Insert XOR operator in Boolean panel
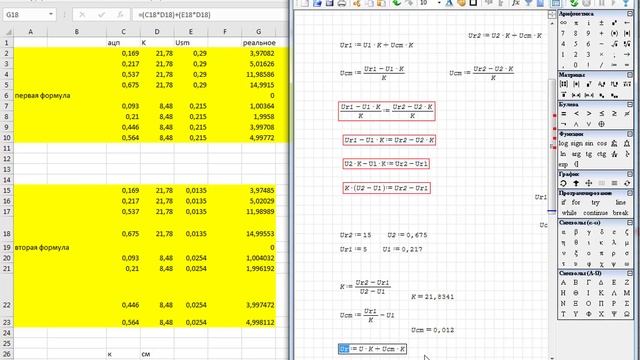640x360 pixels. 601,124
